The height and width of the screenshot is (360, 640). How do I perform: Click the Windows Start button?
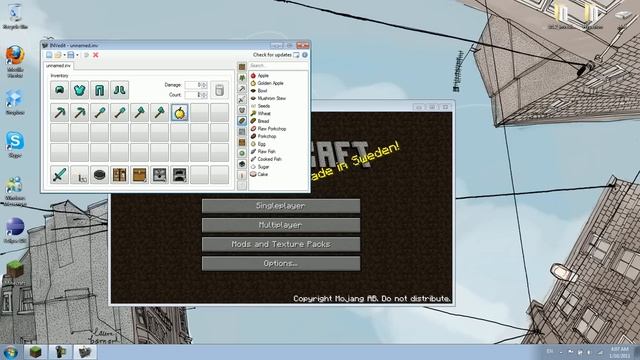[x=10, y=352]
